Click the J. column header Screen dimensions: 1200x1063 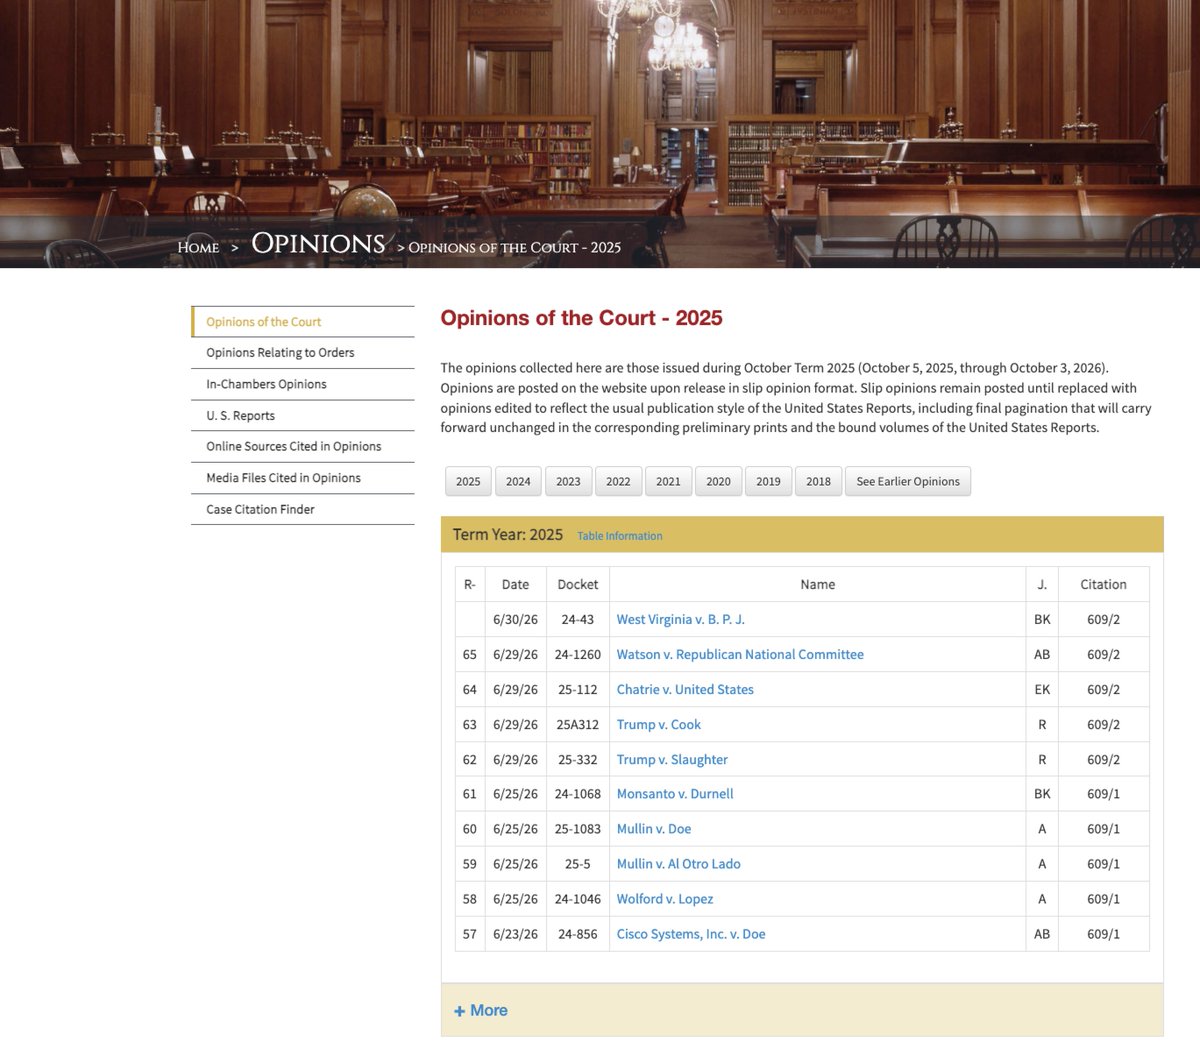click(1042, 585)
